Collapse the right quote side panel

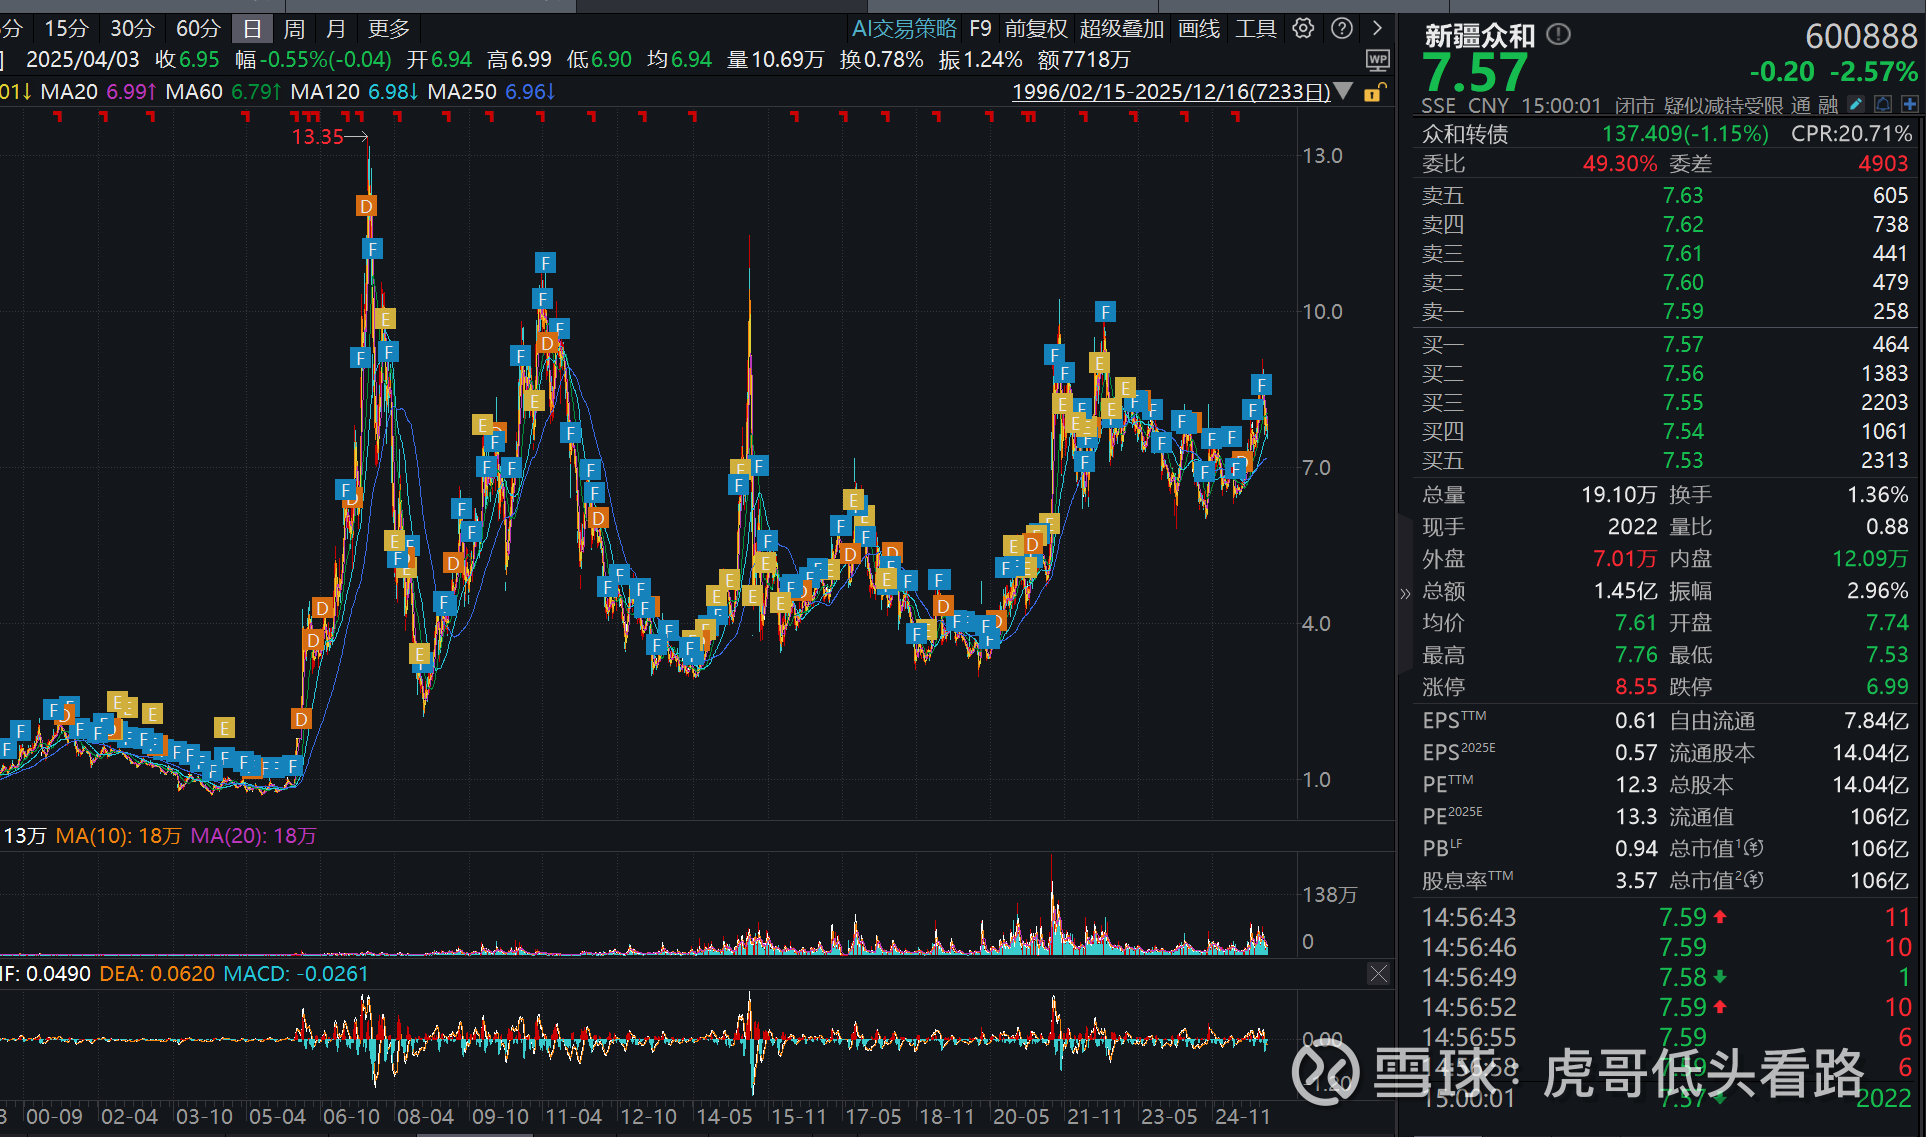click(x=1405, y=593)
